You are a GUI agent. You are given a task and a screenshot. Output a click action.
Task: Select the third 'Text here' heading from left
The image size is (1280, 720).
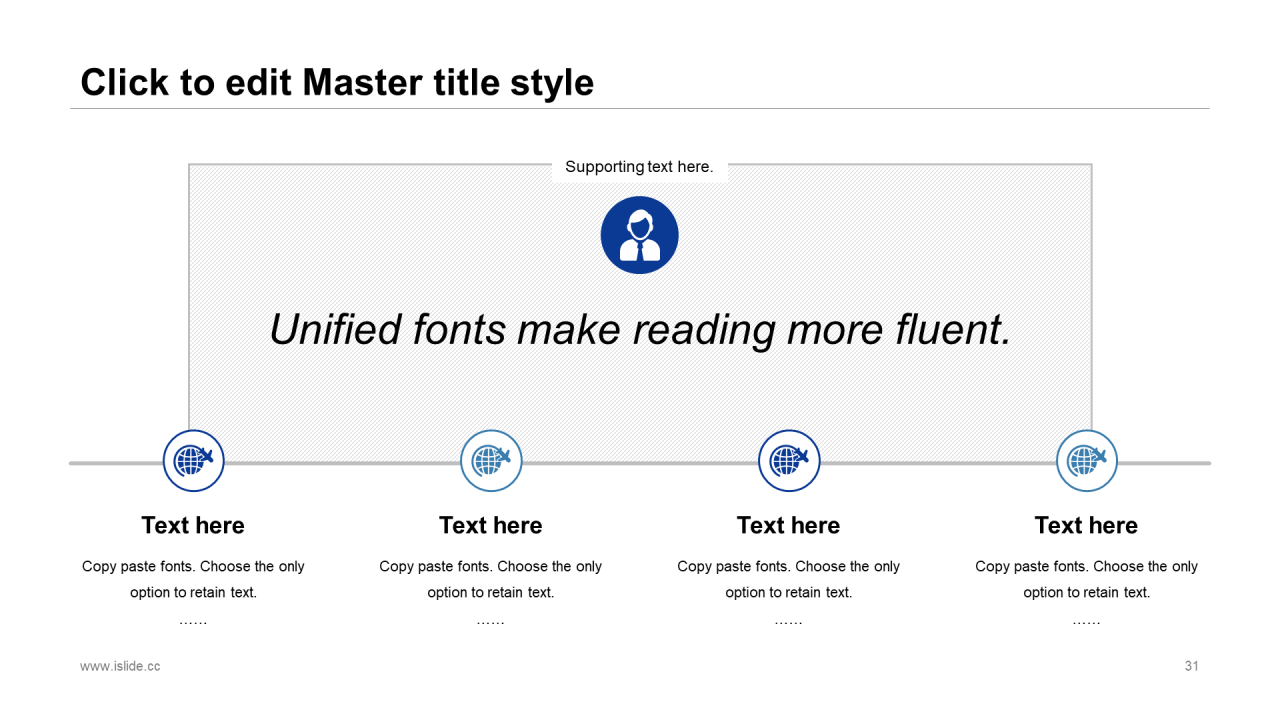[789, 525]
